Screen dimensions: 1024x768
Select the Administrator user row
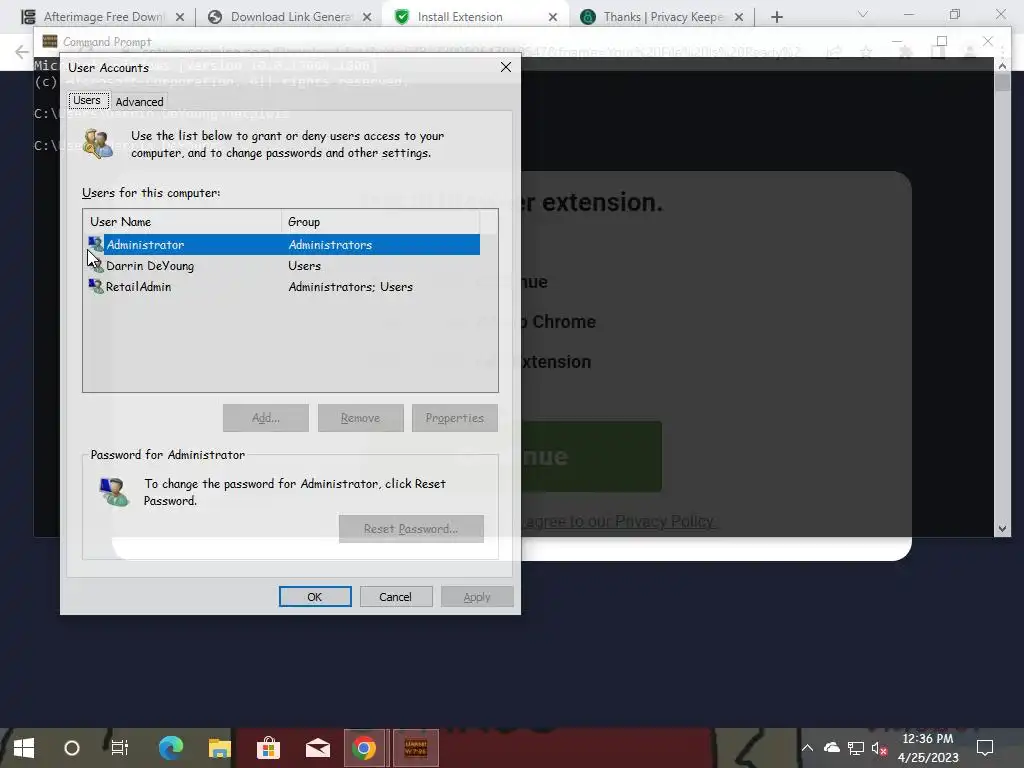coord(284,245)
